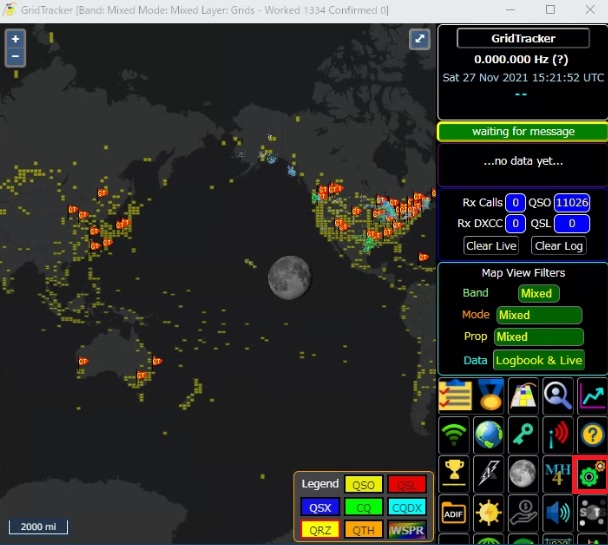Click the donate hand-with-coin icon
The image size is (608, 545).
click(523, 513)
